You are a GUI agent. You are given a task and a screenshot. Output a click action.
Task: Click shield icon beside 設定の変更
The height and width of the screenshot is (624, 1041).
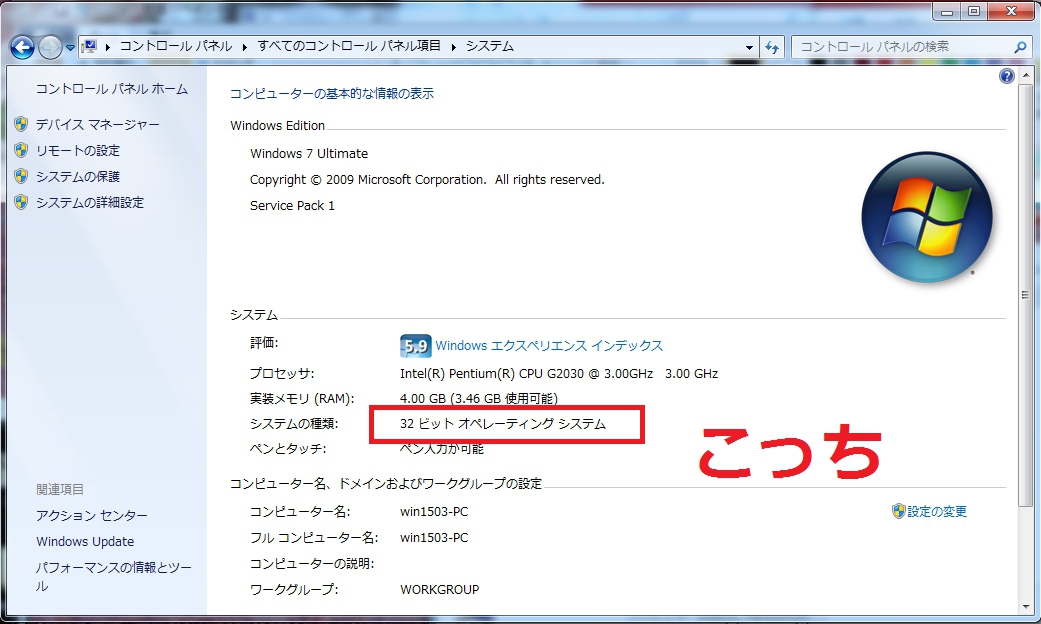898,510
